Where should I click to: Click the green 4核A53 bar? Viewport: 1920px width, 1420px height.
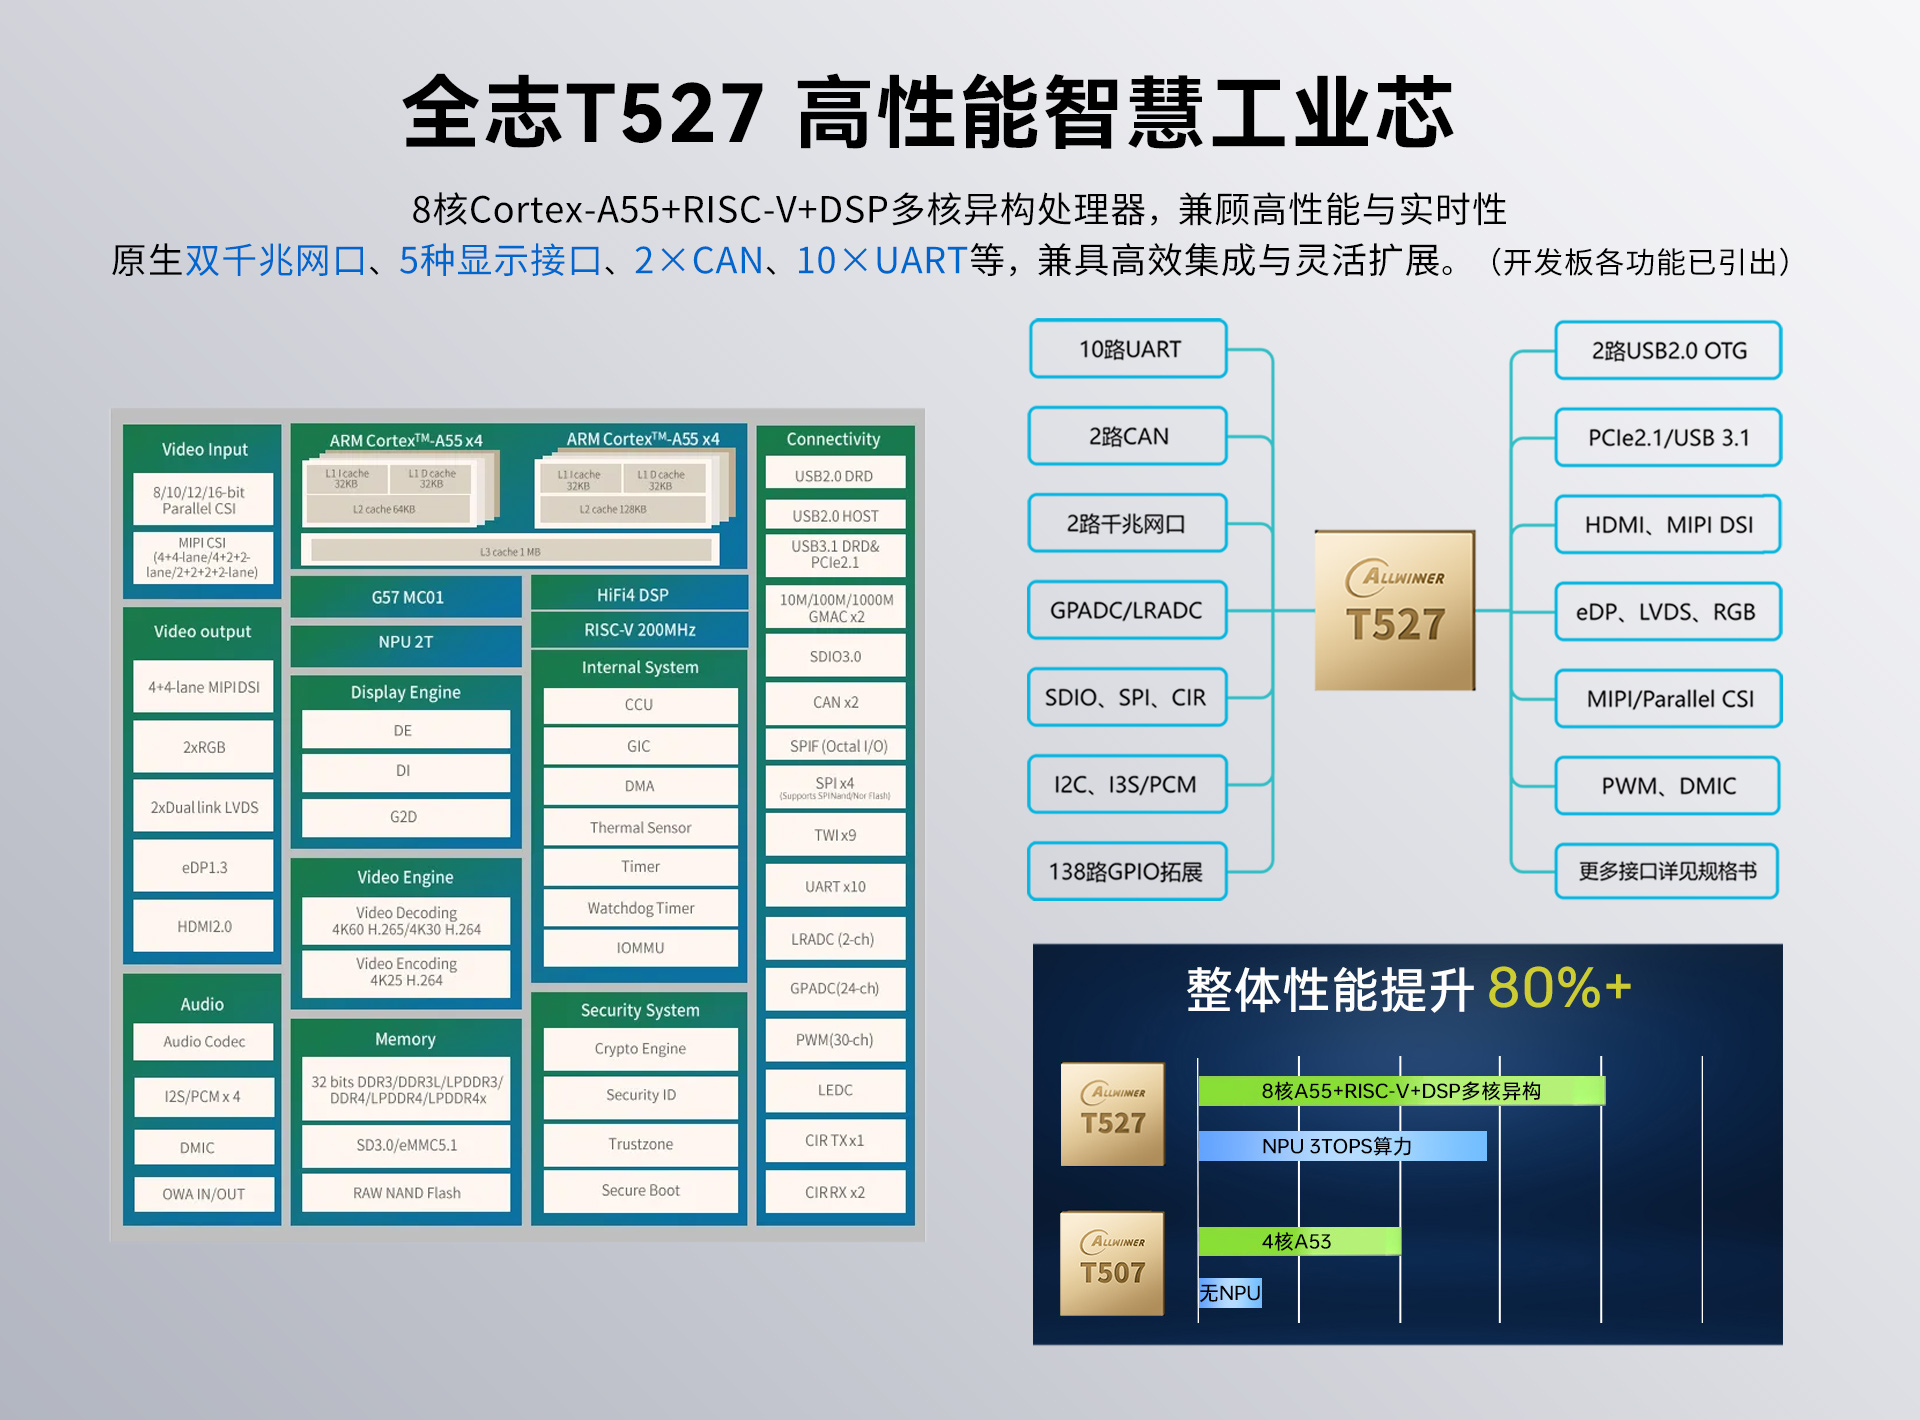[1299, 1241]
